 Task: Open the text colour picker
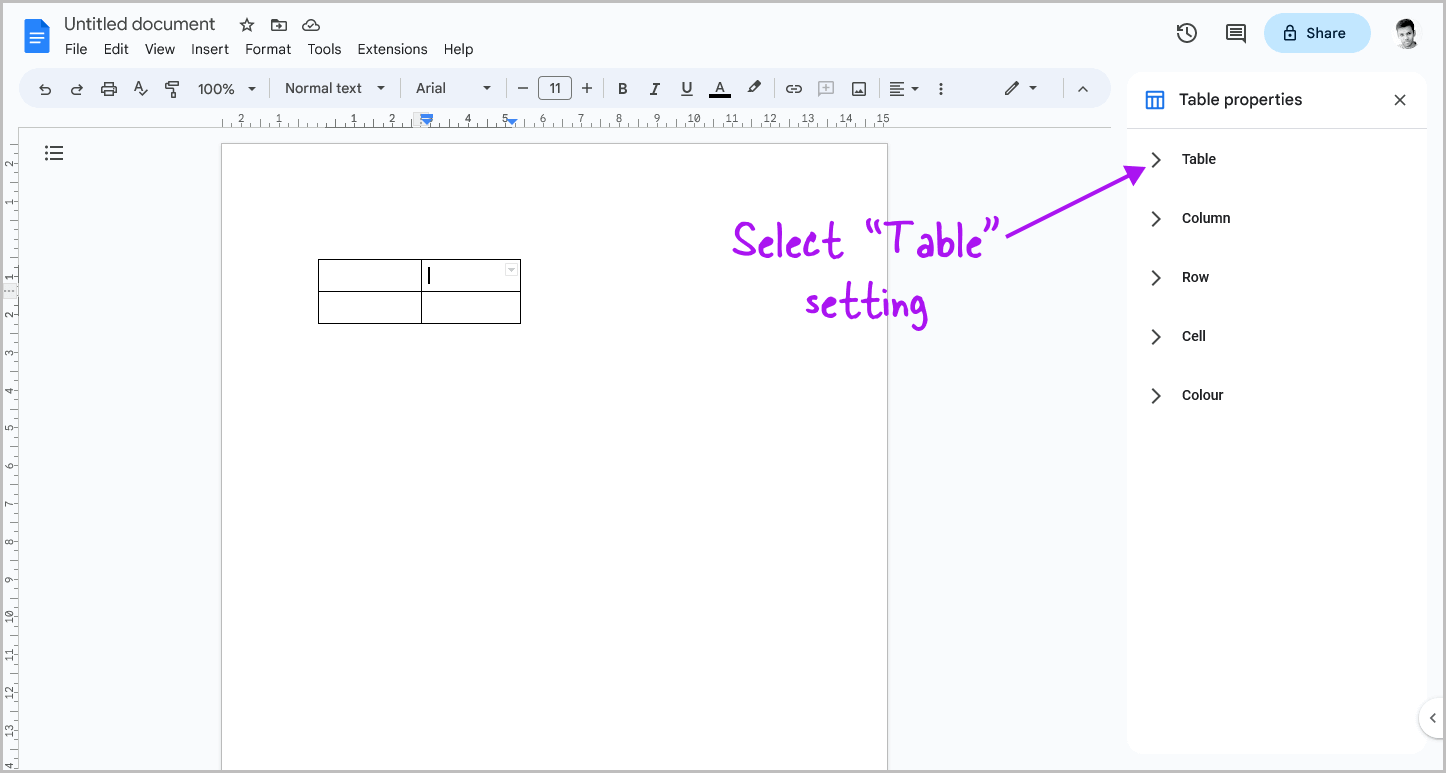[x=719, y=89]
